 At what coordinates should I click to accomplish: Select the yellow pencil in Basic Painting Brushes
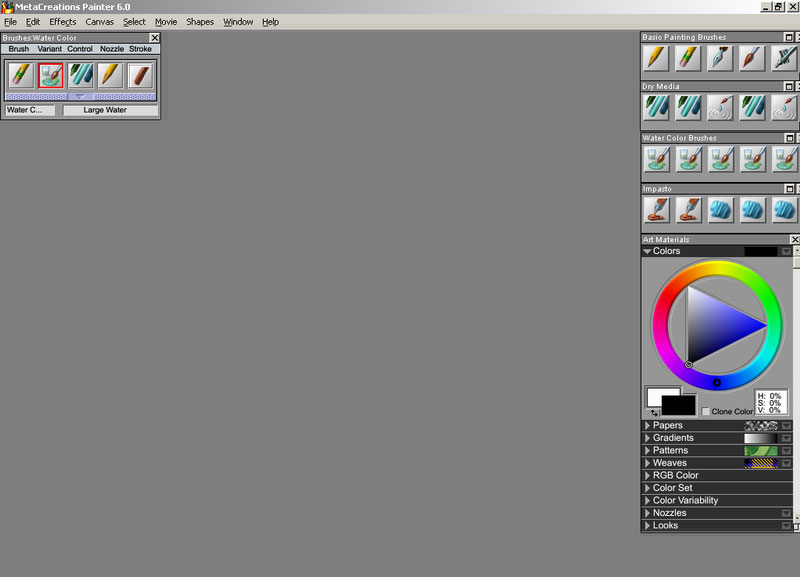[656, 58]
